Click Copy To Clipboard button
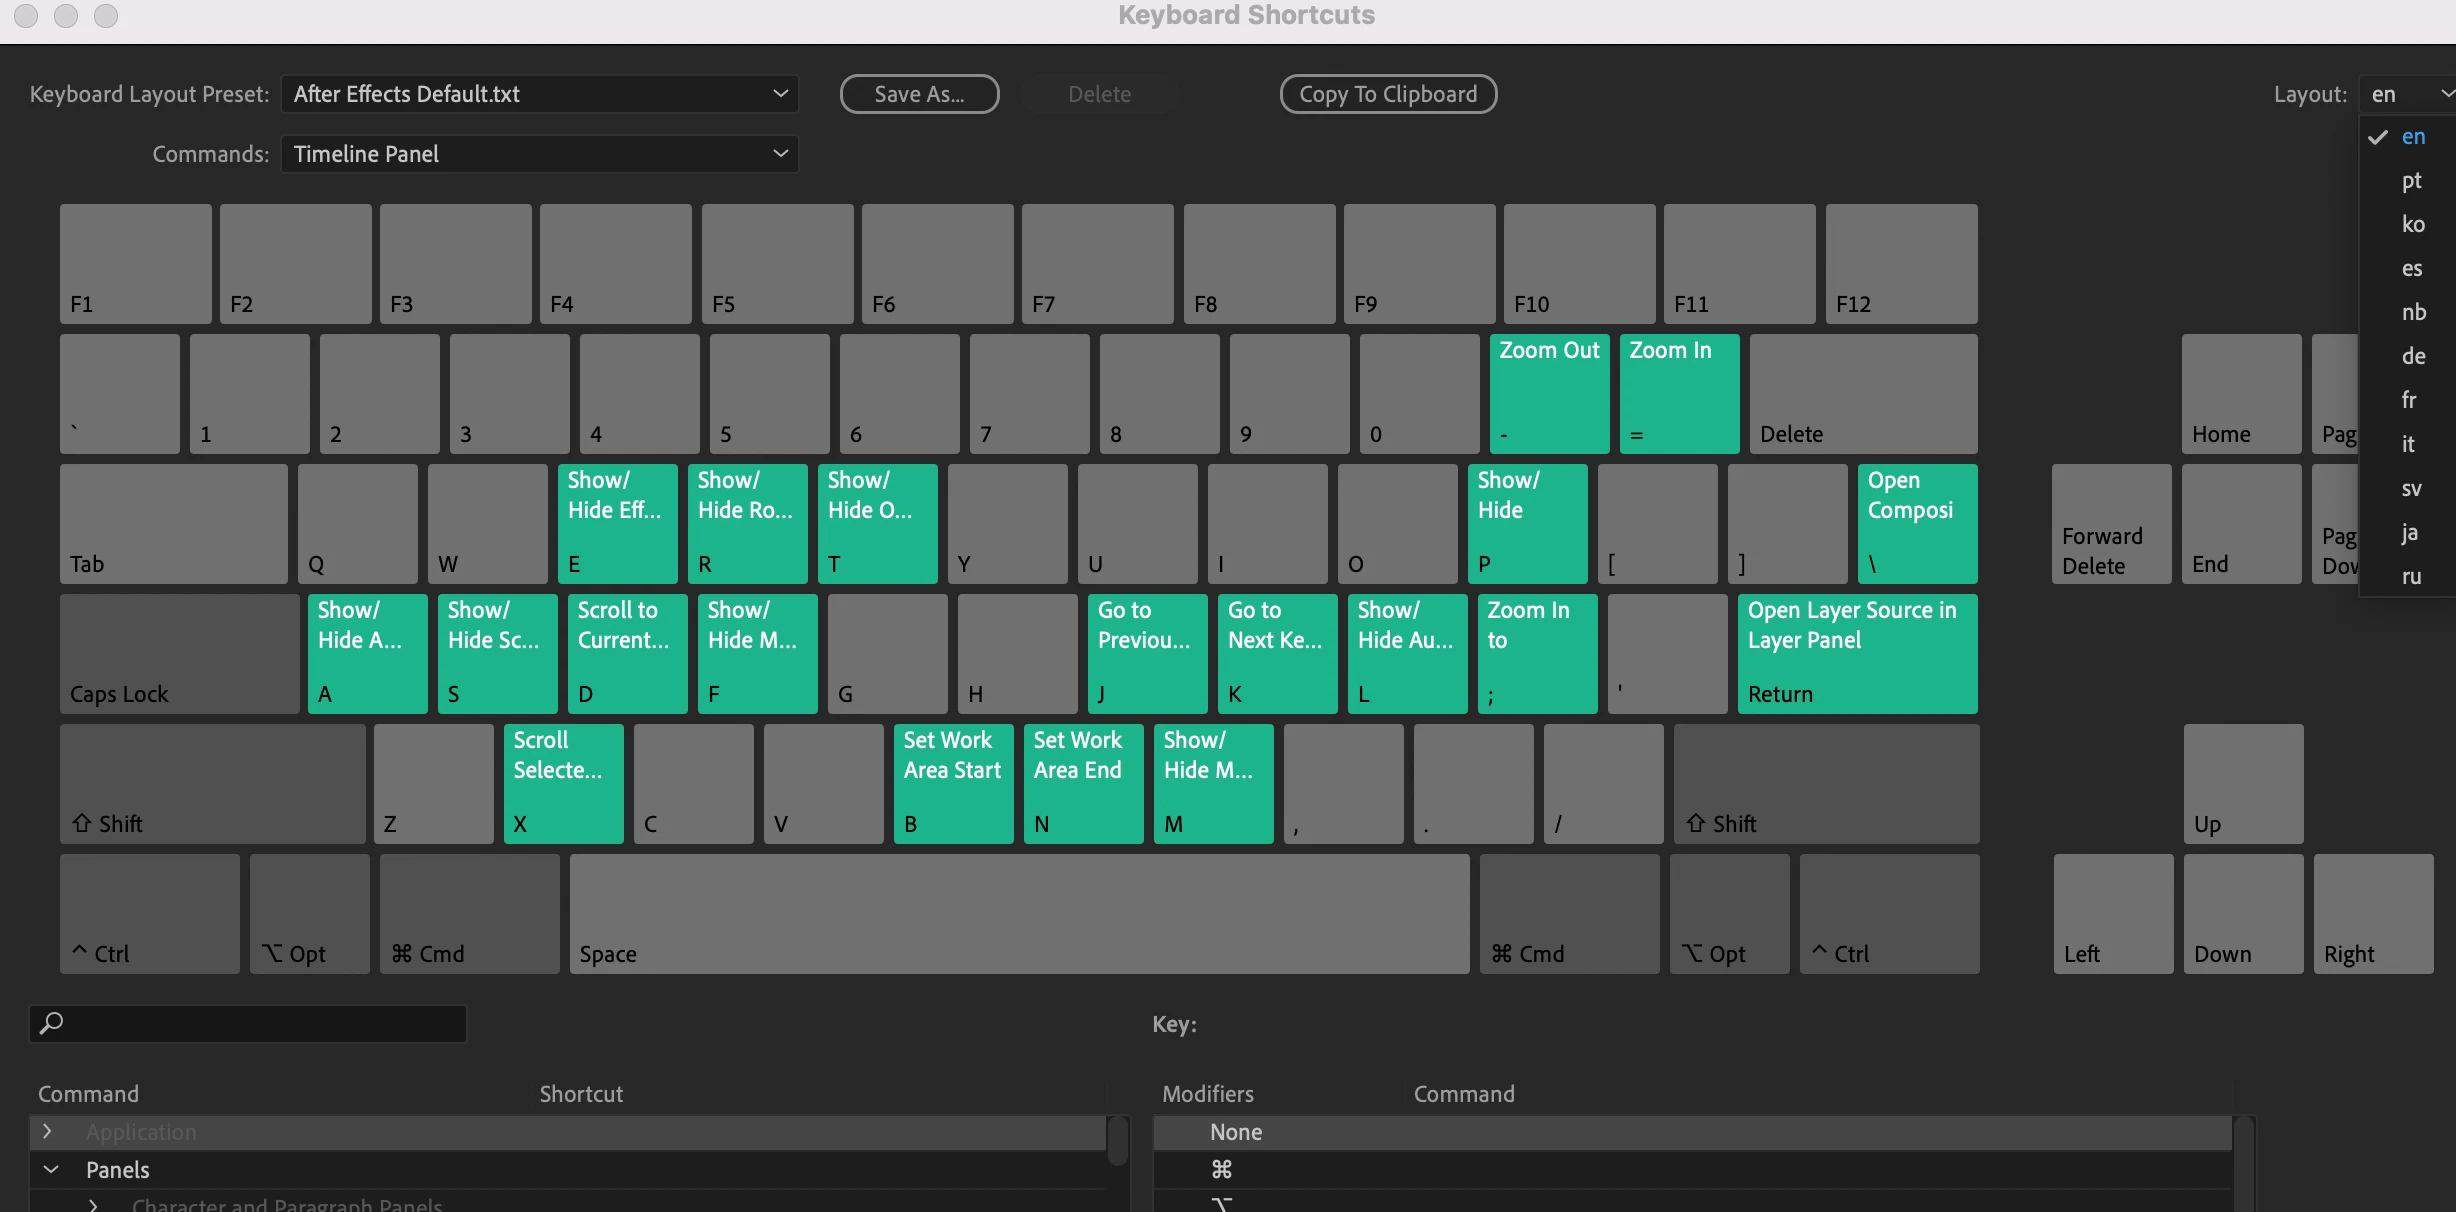This screenshot has height=1212, width=2456. pos(1387,94)
